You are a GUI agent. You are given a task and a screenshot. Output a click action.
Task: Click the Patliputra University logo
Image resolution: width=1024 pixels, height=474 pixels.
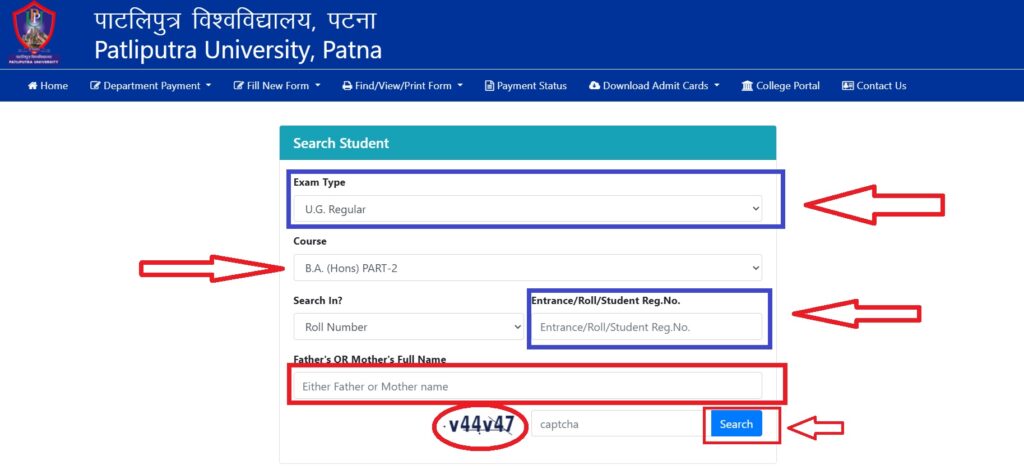(x=34, y=33)
